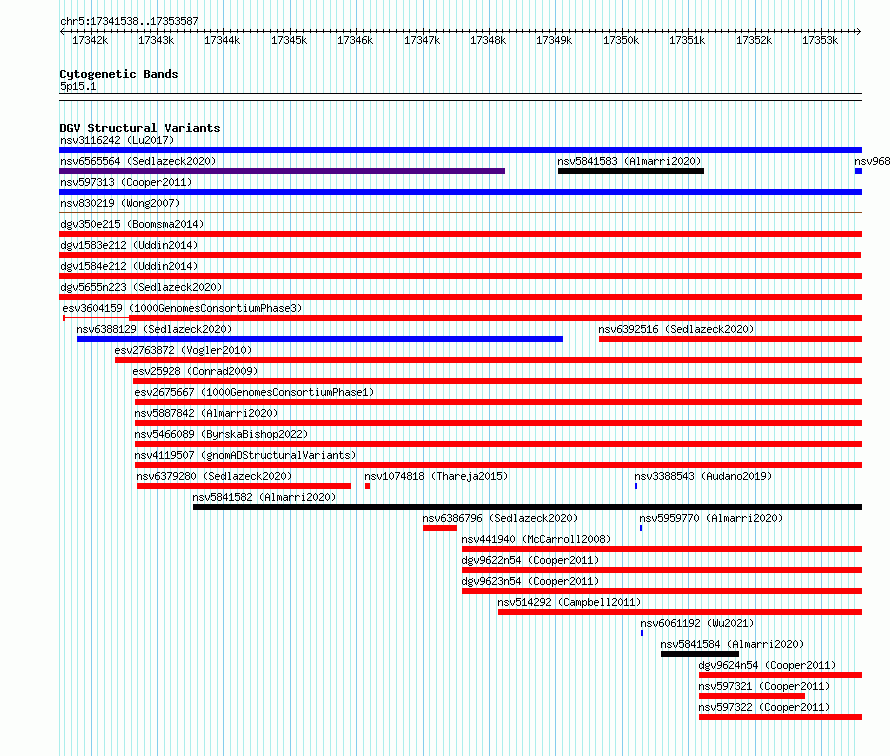Screen dimensions: 890x756
Task: Open esv2675667 (1000GenomesConsortiumPhase1) label
Action: (x=254, y=392)
